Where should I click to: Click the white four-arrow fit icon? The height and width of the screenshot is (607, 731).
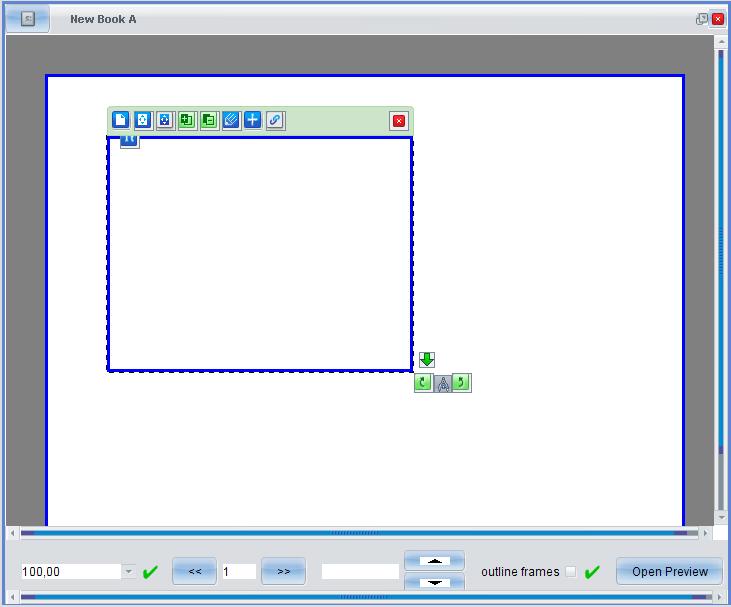point(143,120)
